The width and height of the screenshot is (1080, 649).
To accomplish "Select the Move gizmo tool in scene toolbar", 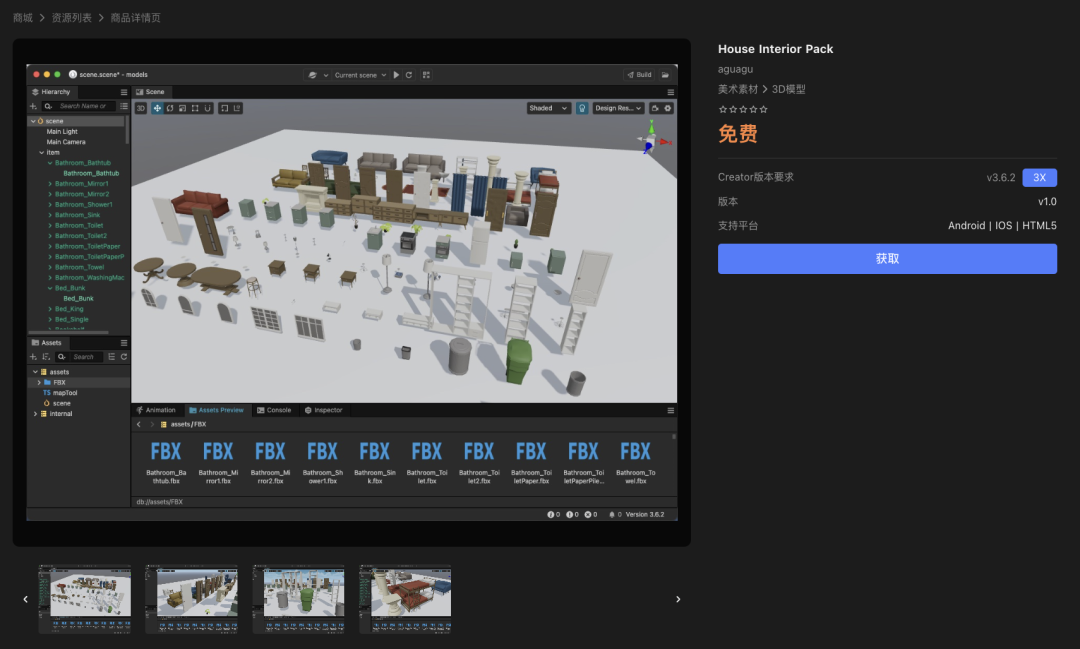I will (x=157, y=108).
